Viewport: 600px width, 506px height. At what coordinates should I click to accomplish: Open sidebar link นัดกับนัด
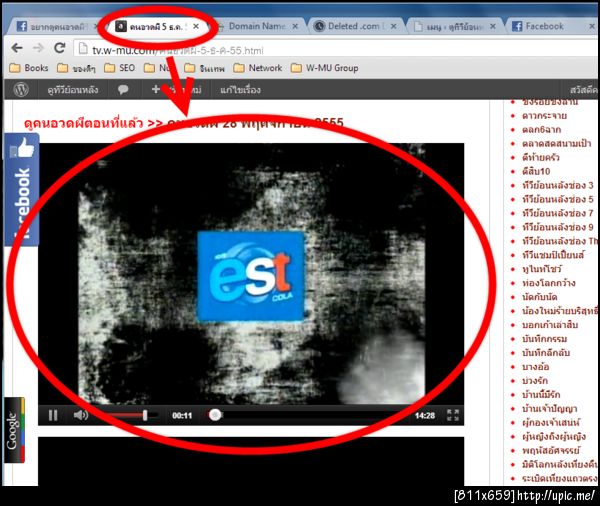[x=539, y=297]
